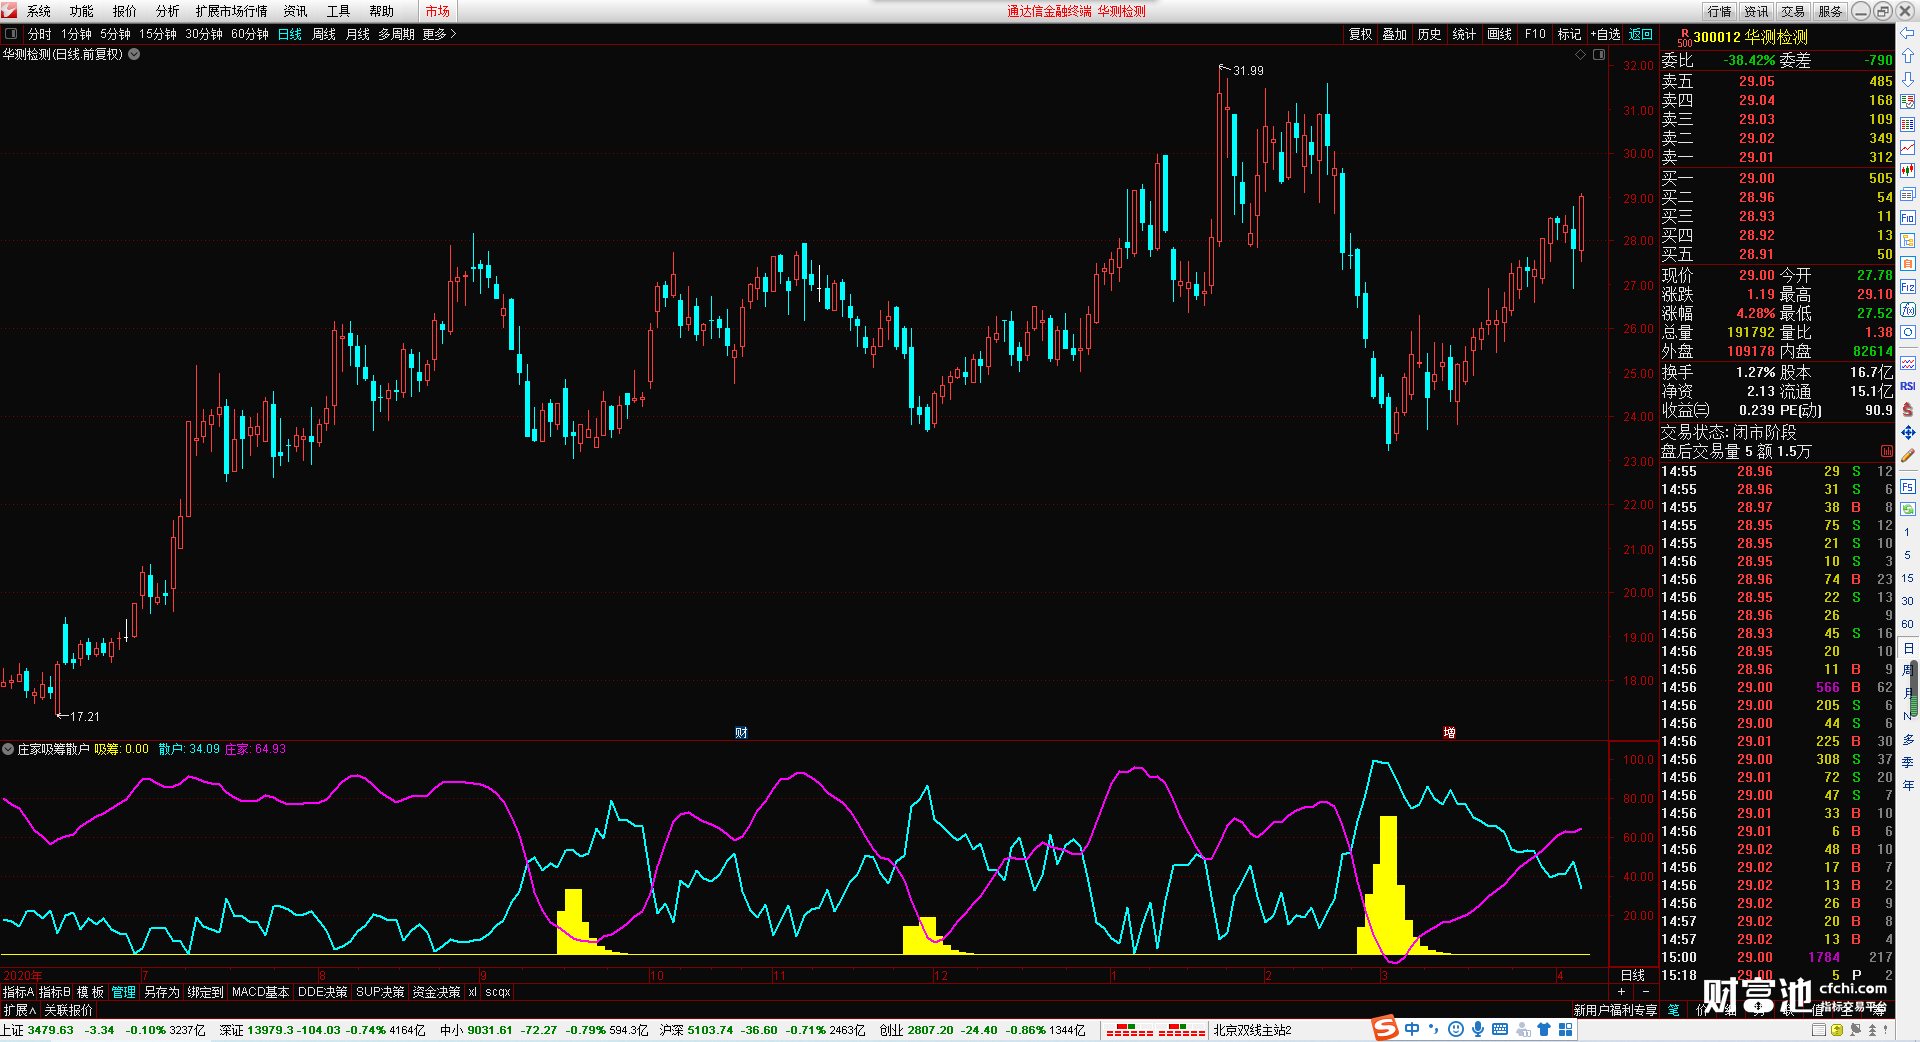The height and width of the screenshot is (1042, 1920).
Task: Click the red dollar sign sidebar icon
Action: (x=1908, y=409)
